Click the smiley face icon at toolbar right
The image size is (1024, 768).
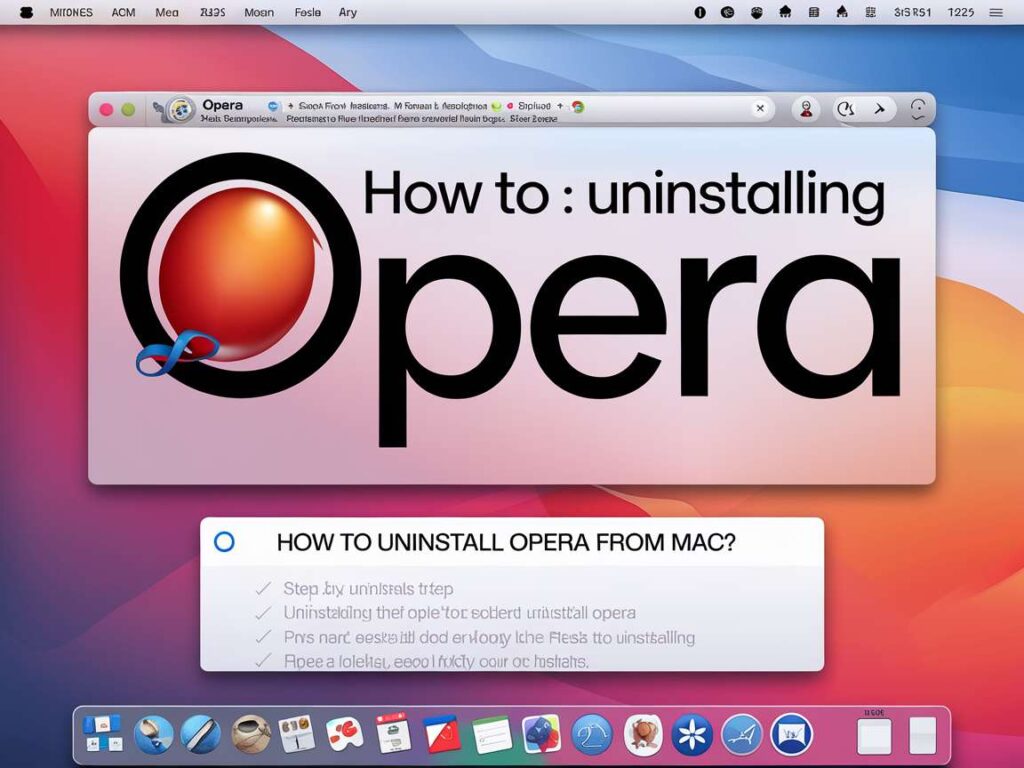(917, 109)
